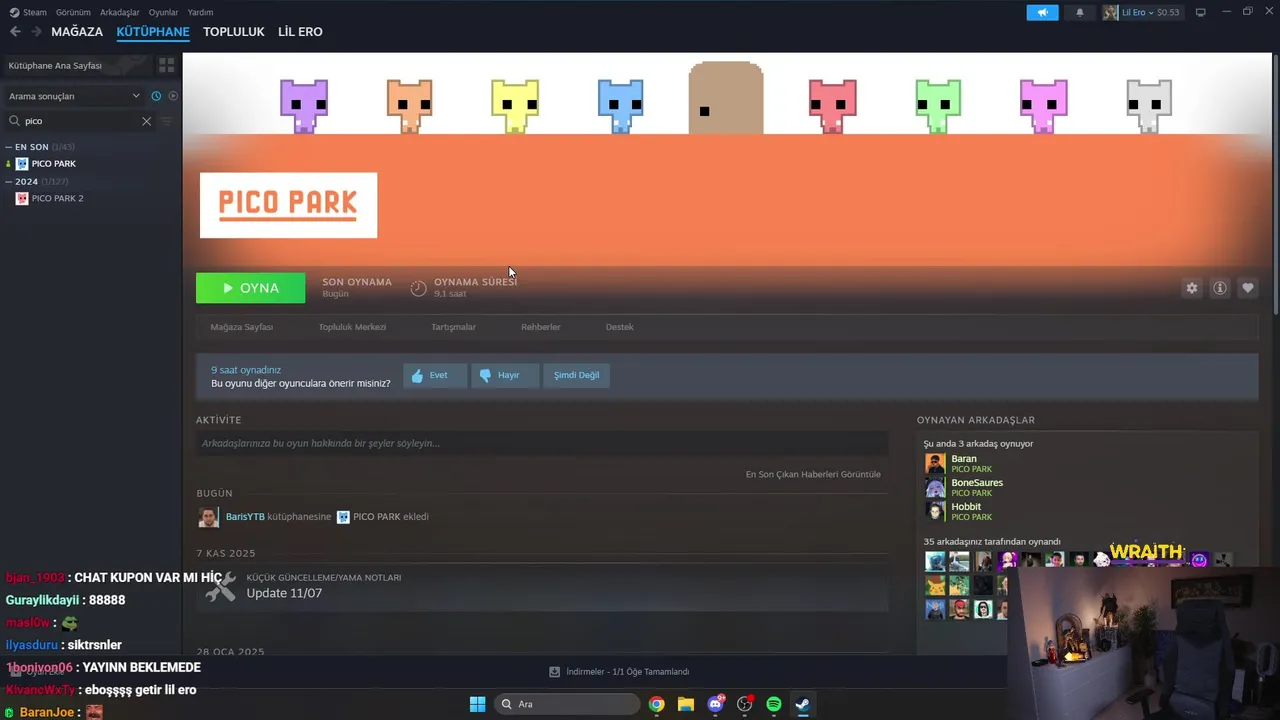Viewport: 1280px width, 720px height.
Task: Clear the pico search text
Action: [x=146, y=121]
